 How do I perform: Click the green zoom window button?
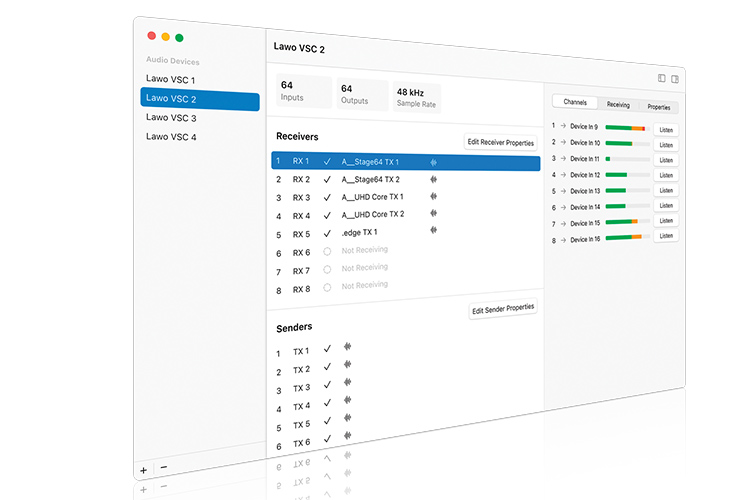(179, 38)
